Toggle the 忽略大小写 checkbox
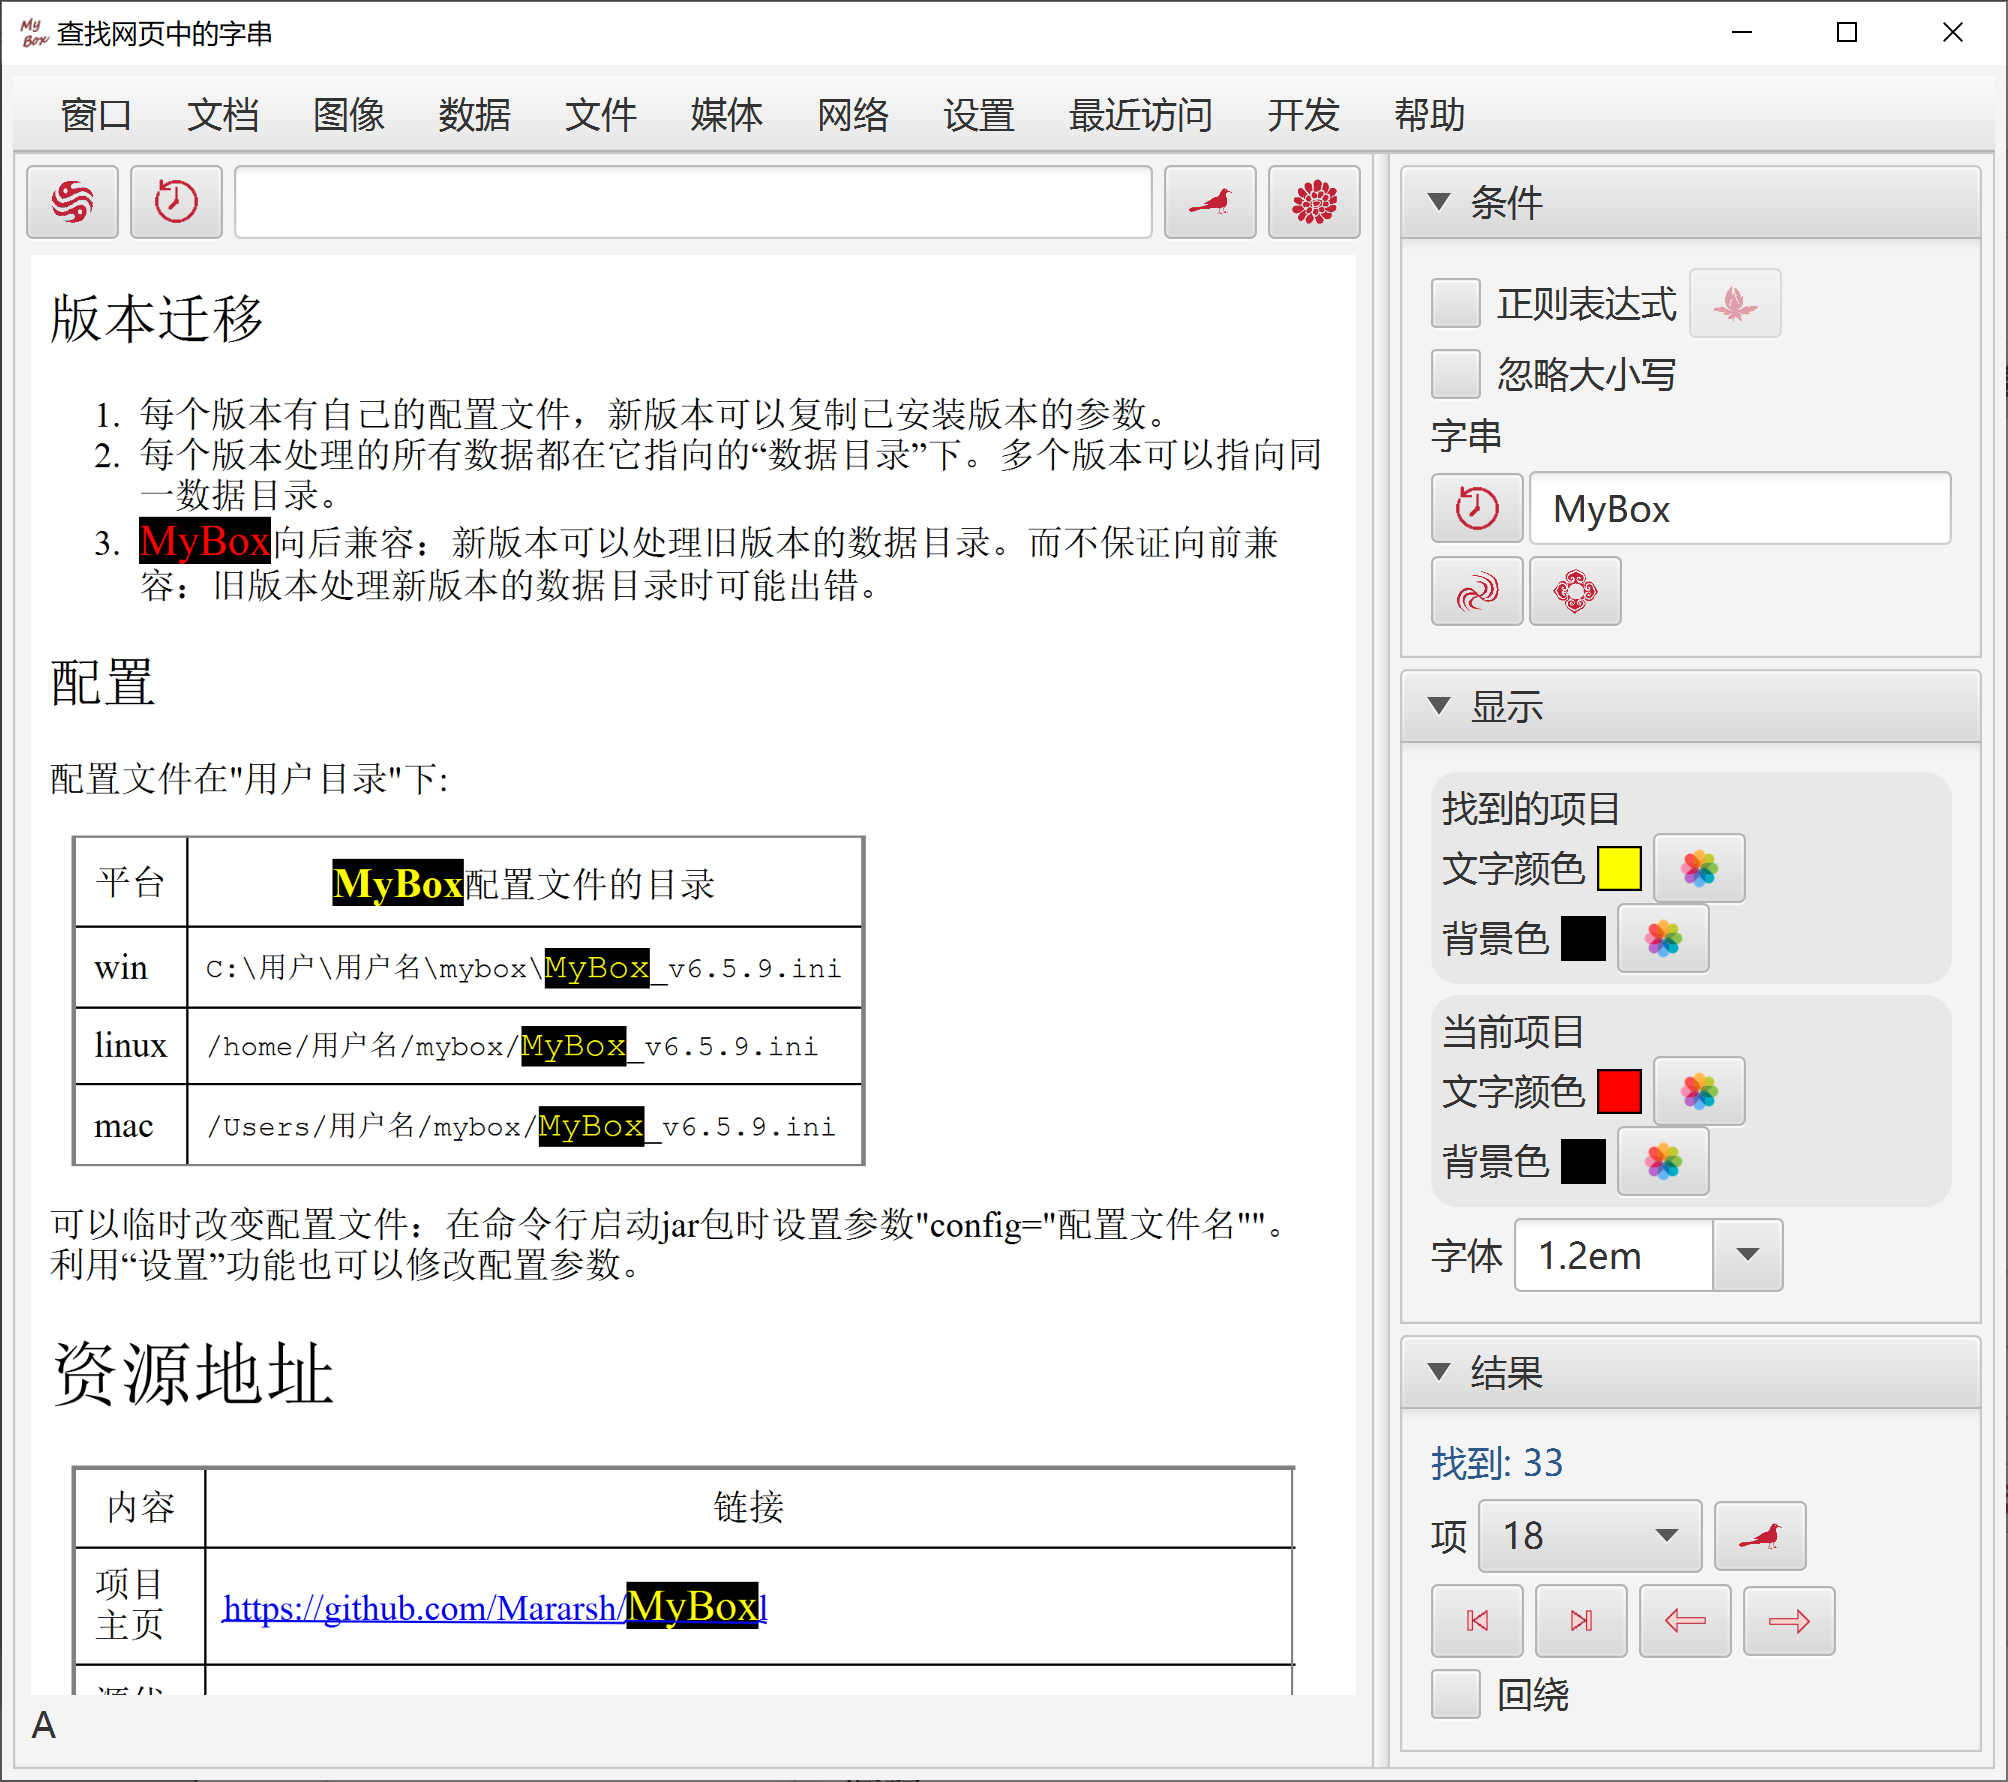 coord(1455,374)
